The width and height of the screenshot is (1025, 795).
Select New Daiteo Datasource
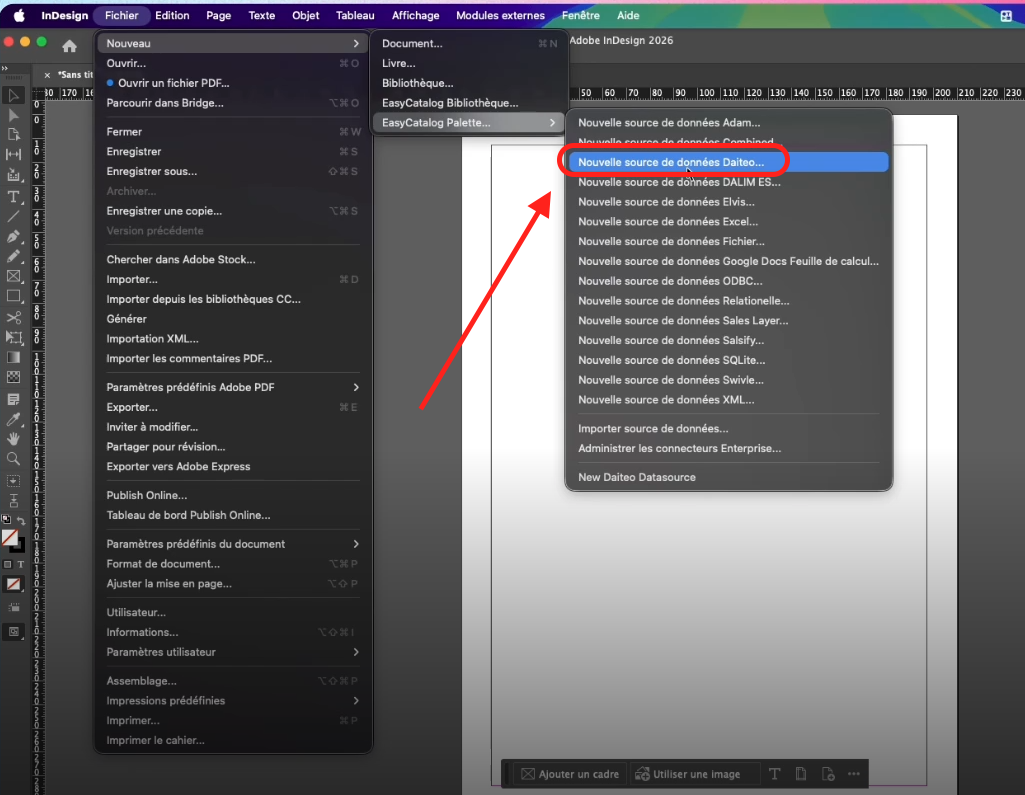tap(728, 477)
